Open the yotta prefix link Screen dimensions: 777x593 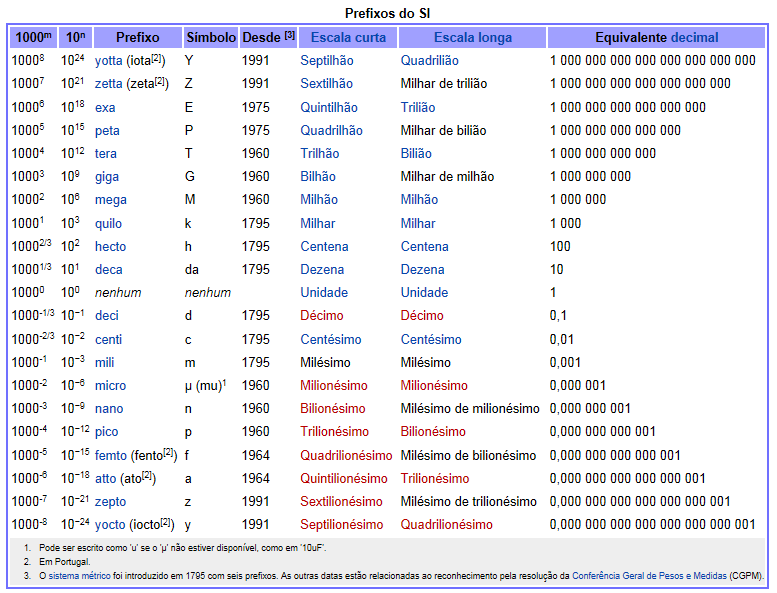pyautogui.click(x=109, y=61)
